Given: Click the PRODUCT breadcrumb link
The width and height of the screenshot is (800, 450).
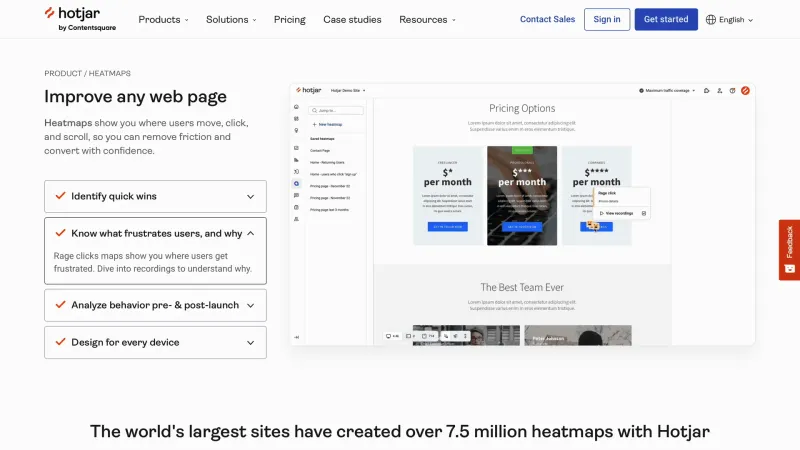Looking at the screenshot, I should click(63, 73).
